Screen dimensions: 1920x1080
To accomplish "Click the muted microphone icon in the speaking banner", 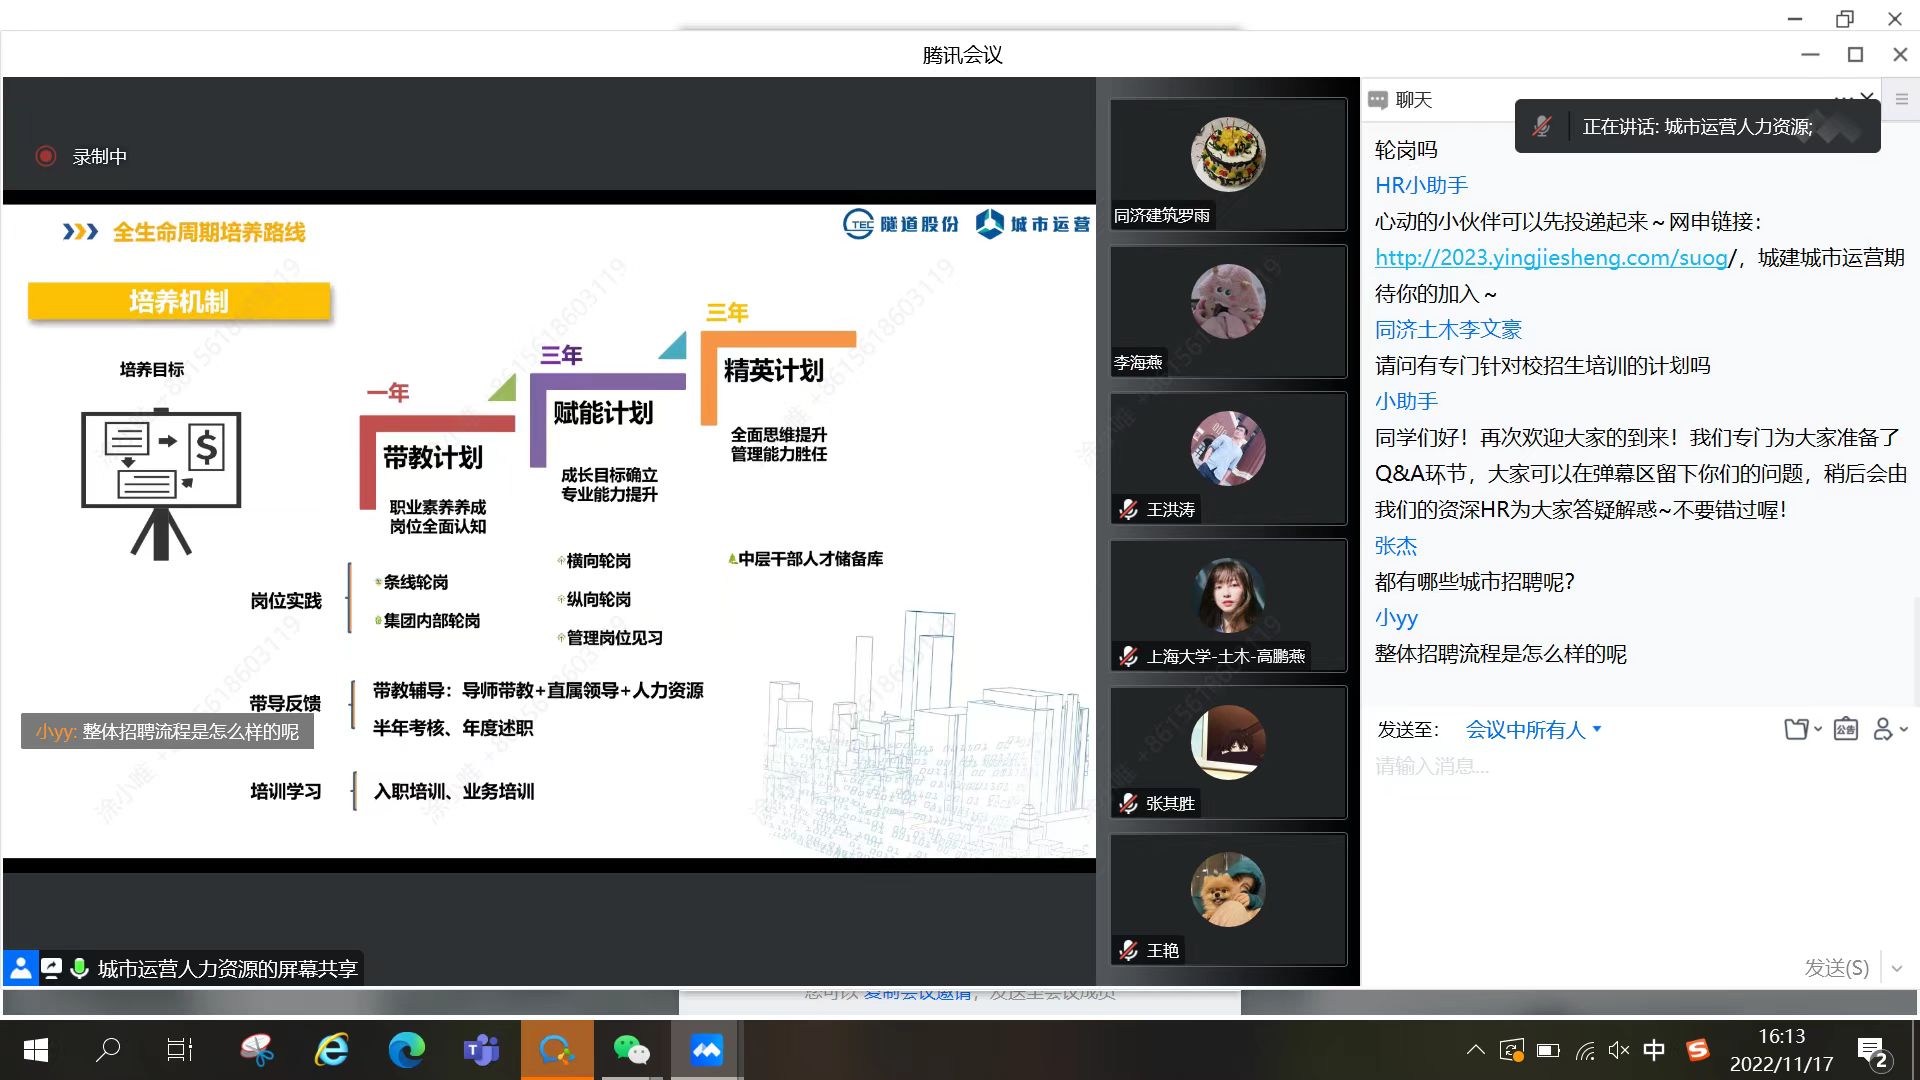I will [x=1542, y=127].
